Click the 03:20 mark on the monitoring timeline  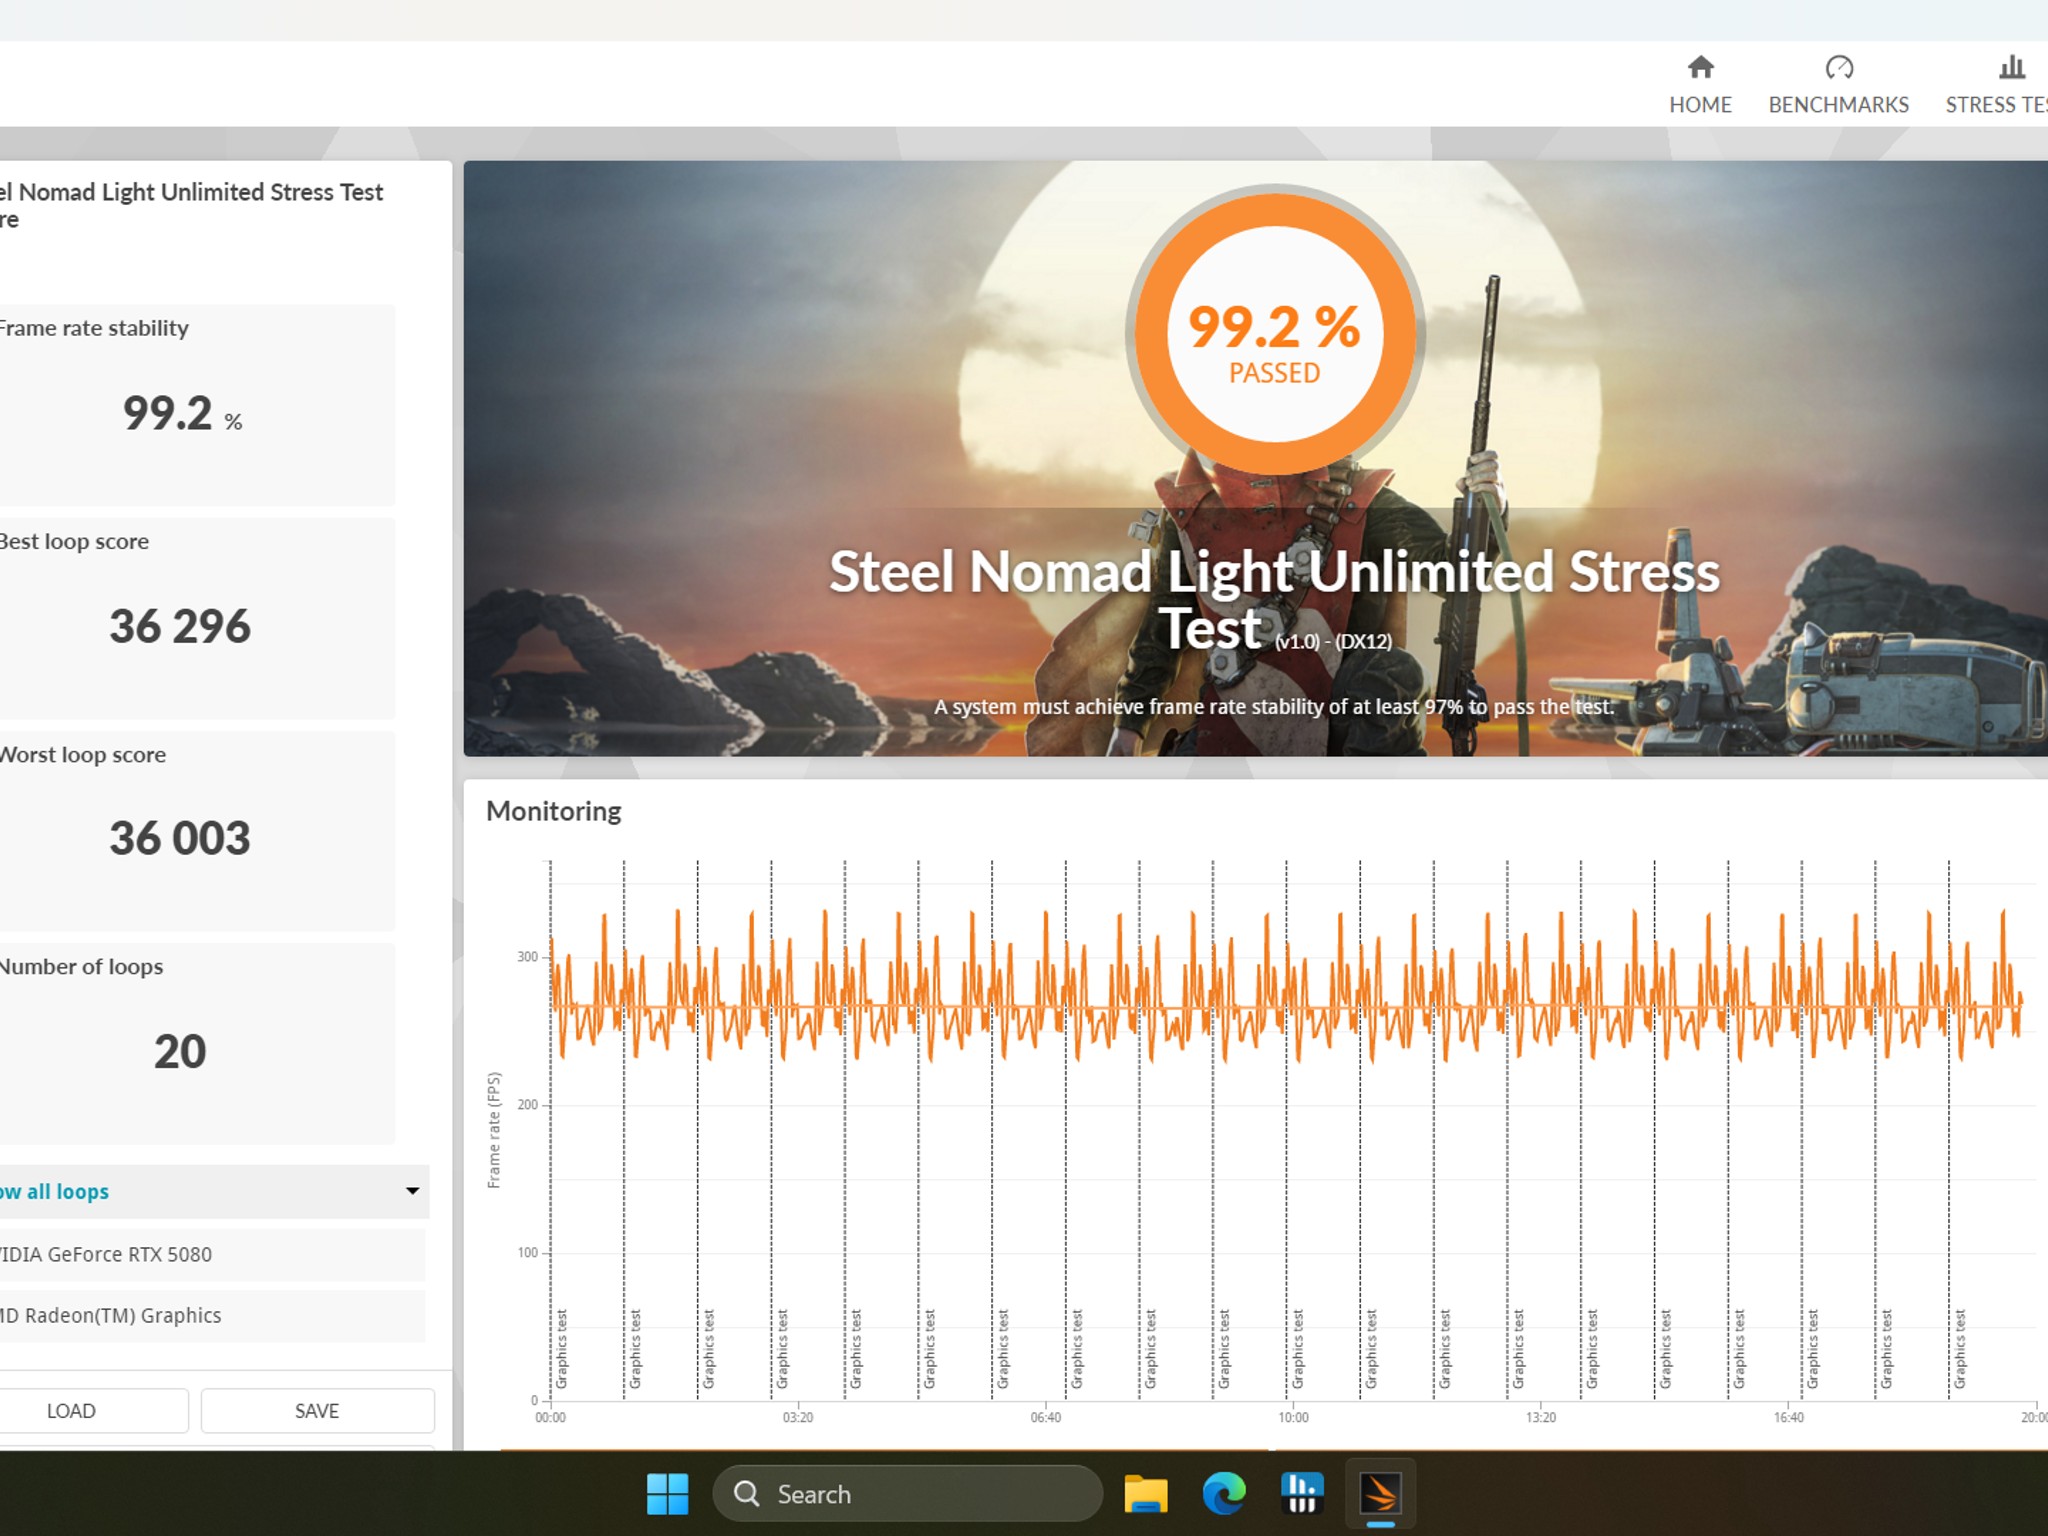coord(797,1417)
